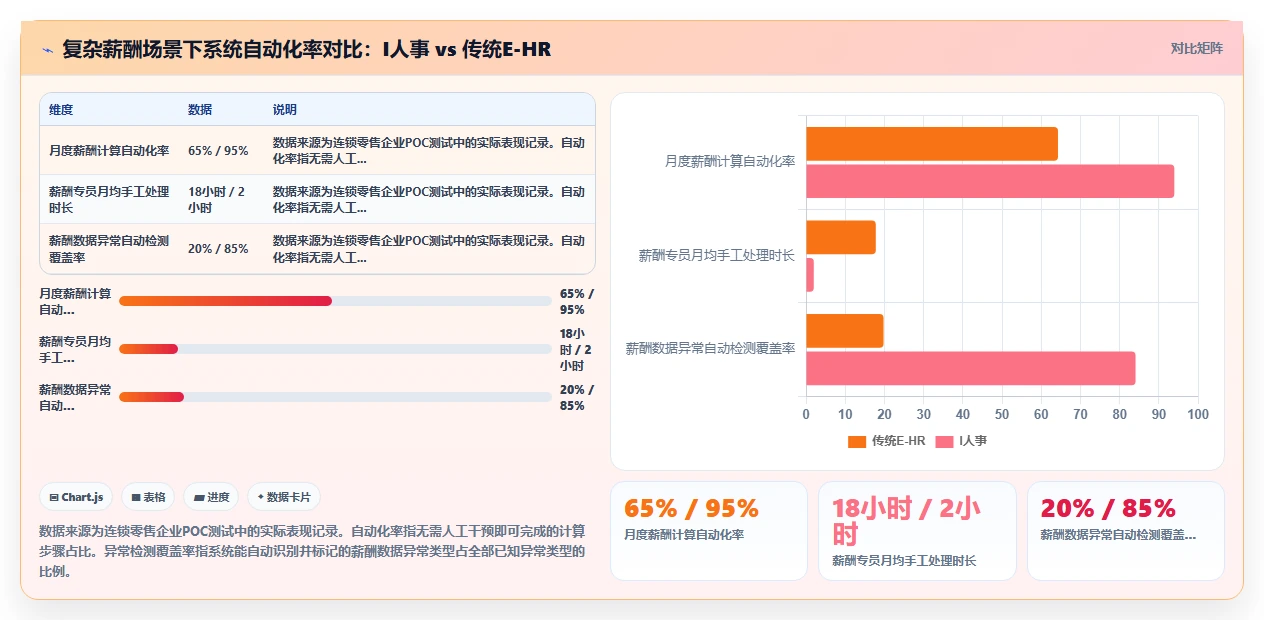Click the 说明 column header

285,110
